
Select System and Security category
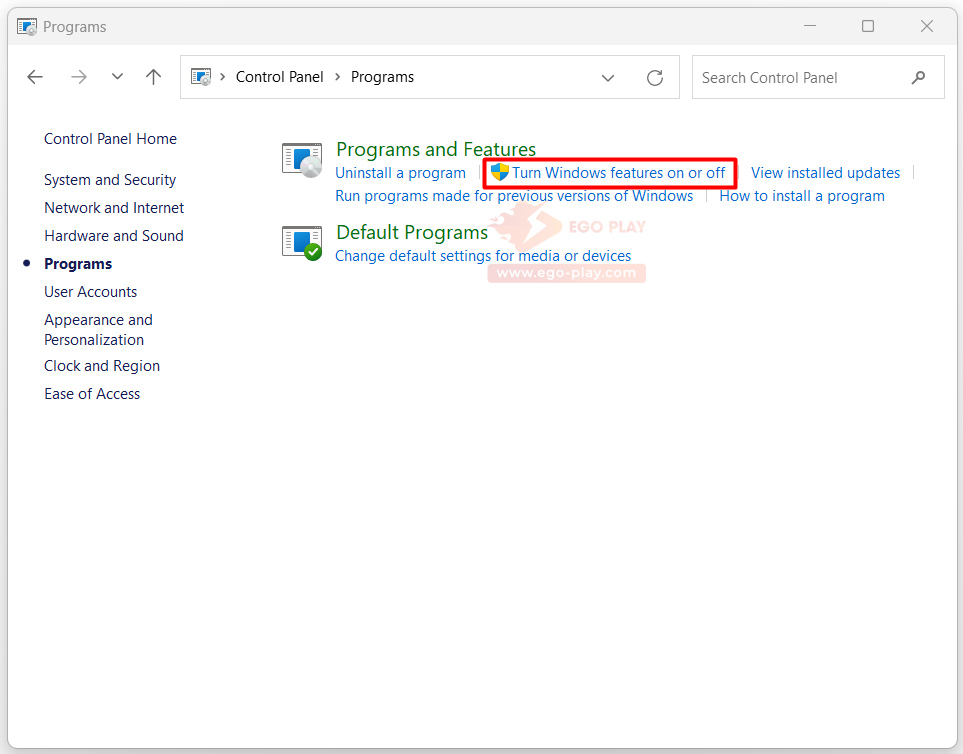[x=110, y=180]
